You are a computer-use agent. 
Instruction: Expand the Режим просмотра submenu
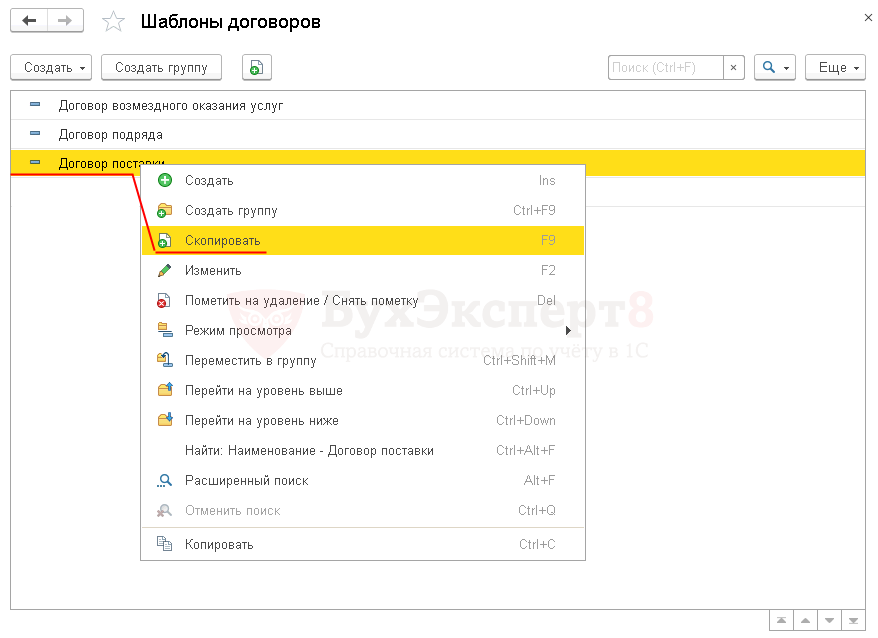click(362, 331)
